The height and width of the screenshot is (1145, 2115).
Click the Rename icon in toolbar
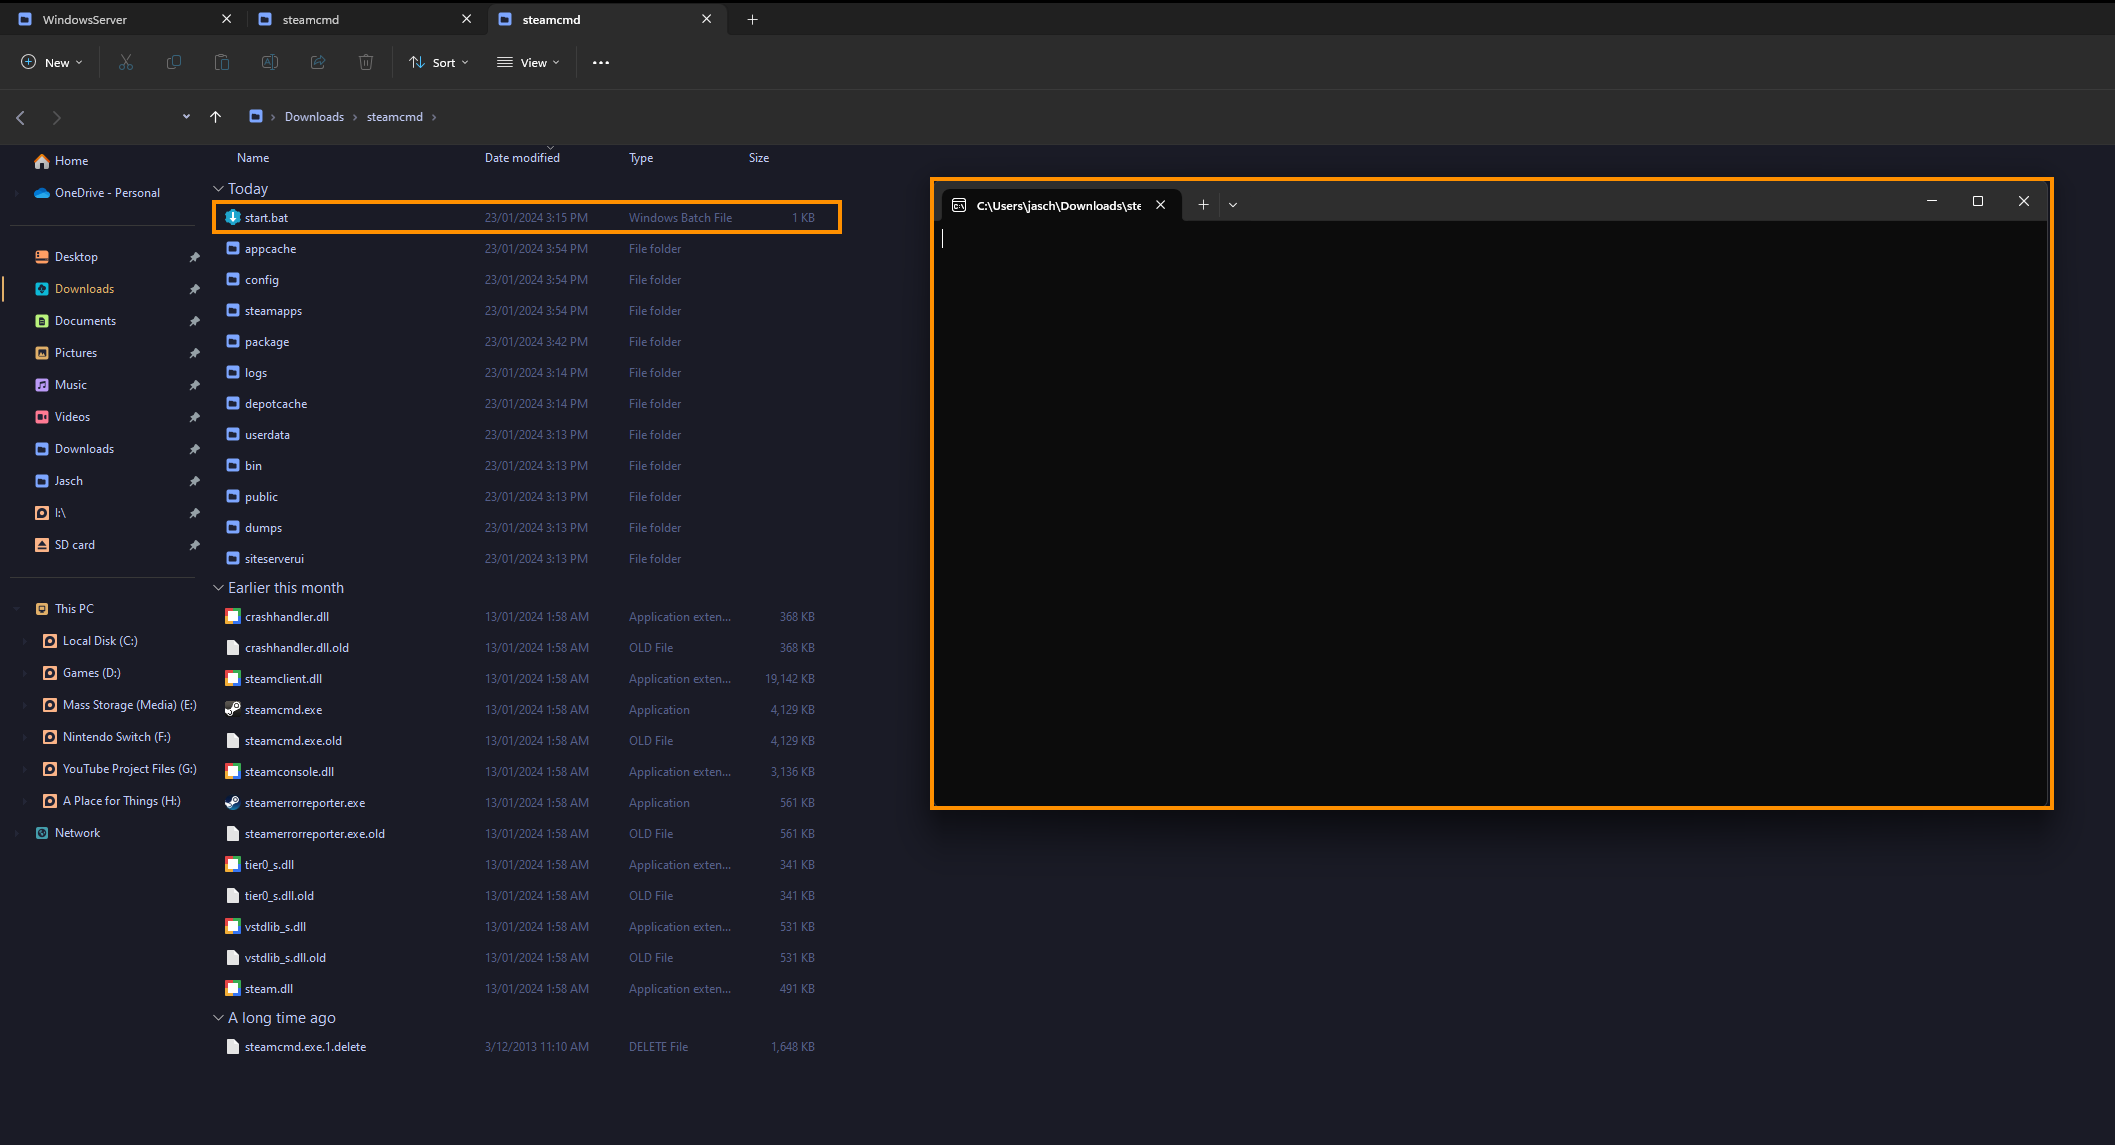[x=270, y=62]
